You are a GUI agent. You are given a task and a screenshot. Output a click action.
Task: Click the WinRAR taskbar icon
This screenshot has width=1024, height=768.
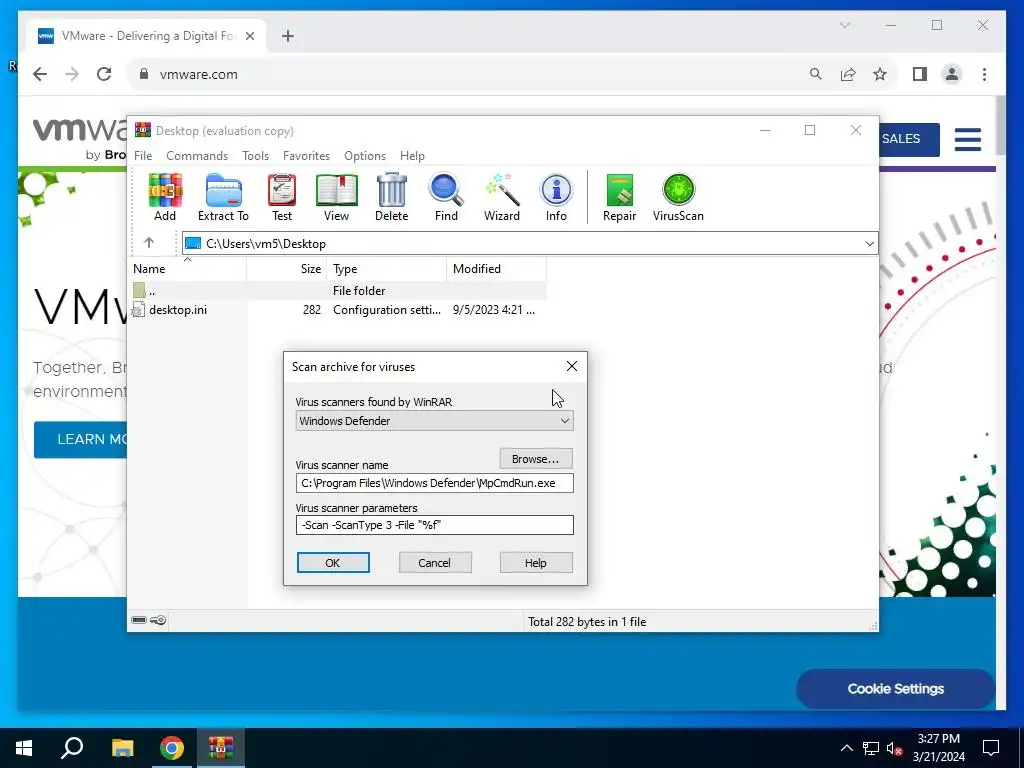coord(221,748)
